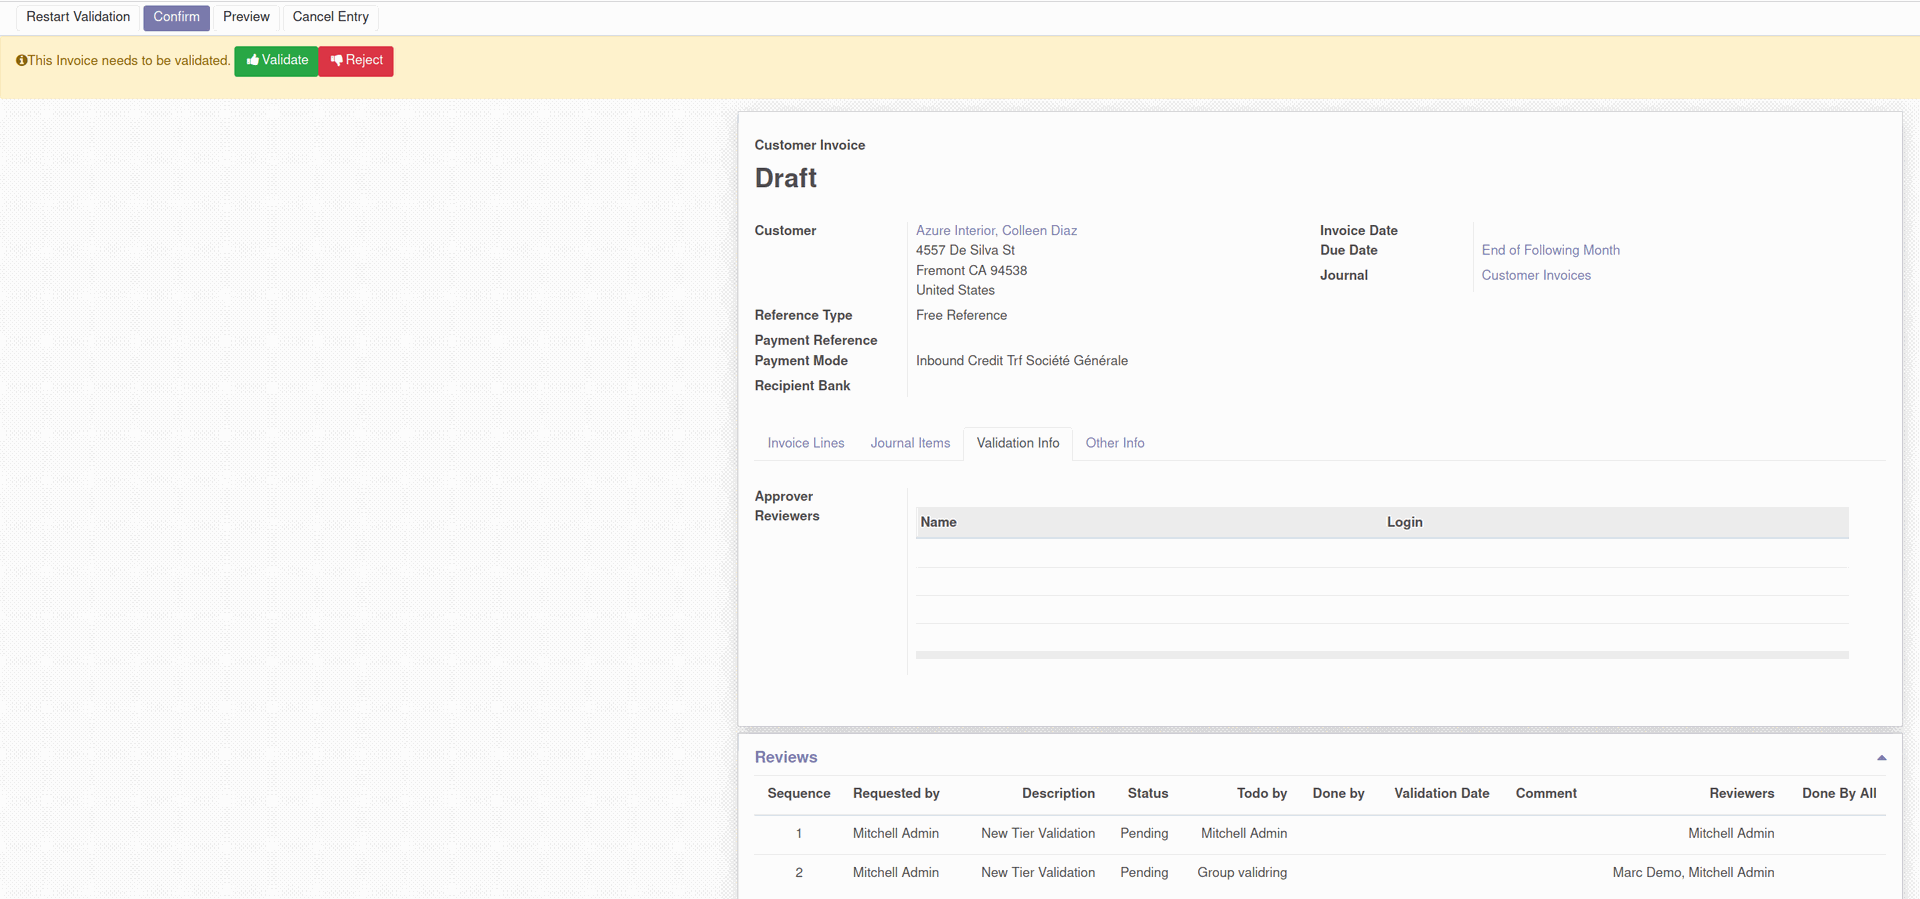Screen dimensions: 1920x899
Task: Click the Done by column header
Action: tap(1338, 794)
